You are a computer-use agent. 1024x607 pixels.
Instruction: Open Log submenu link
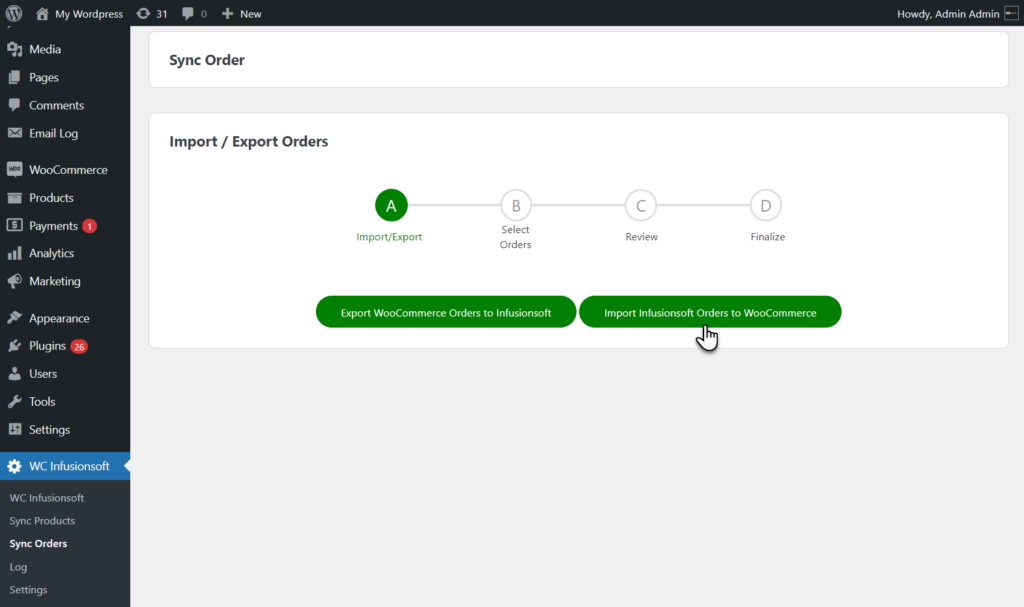(18, 567)
